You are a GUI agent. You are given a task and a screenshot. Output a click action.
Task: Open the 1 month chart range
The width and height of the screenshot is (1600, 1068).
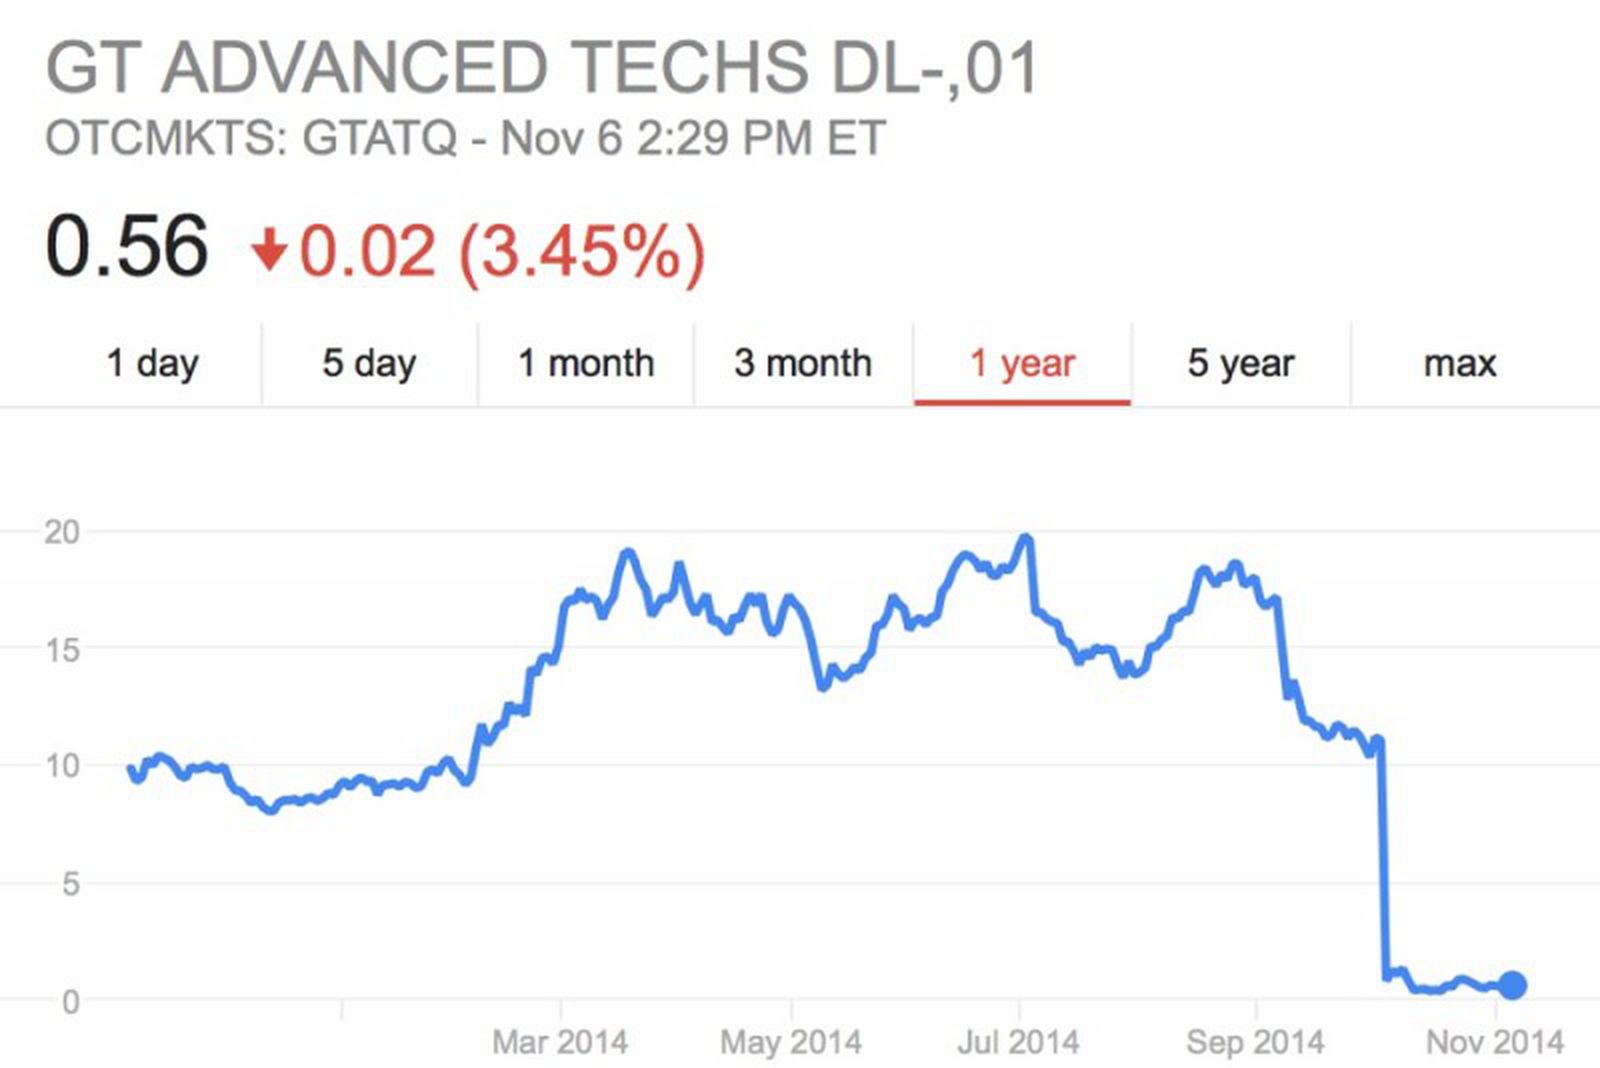(x=585, y=363)
